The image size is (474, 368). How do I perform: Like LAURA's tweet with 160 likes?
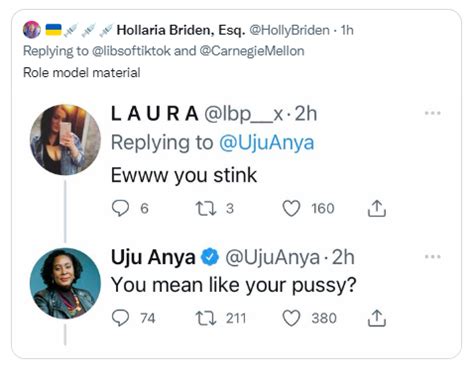tap(292, 208)
